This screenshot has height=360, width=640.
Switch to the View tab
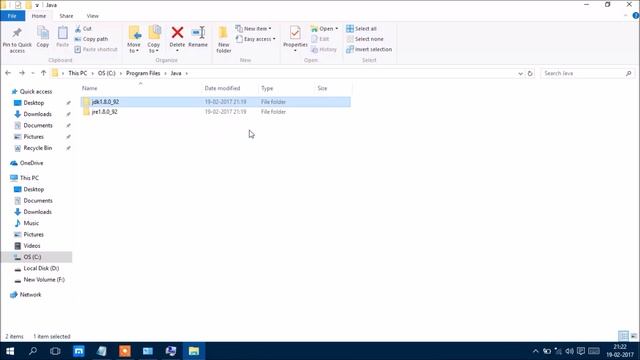click(93, 16)
